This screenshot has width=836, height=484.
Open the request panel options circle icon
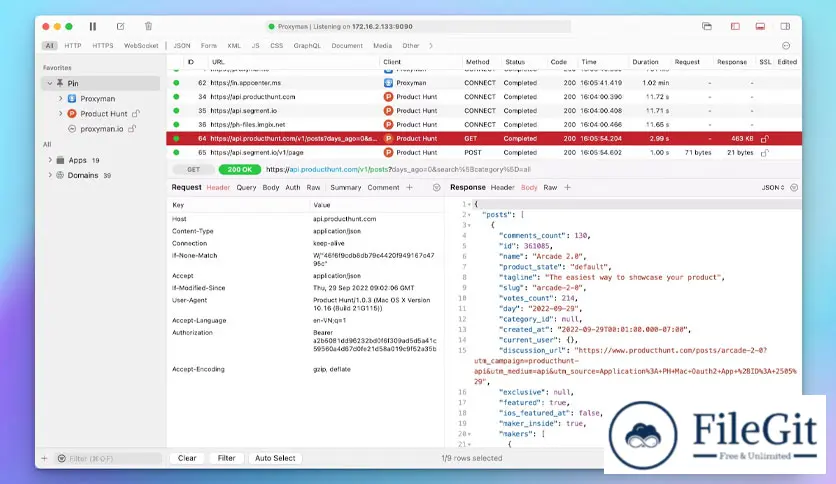[437, 188]
